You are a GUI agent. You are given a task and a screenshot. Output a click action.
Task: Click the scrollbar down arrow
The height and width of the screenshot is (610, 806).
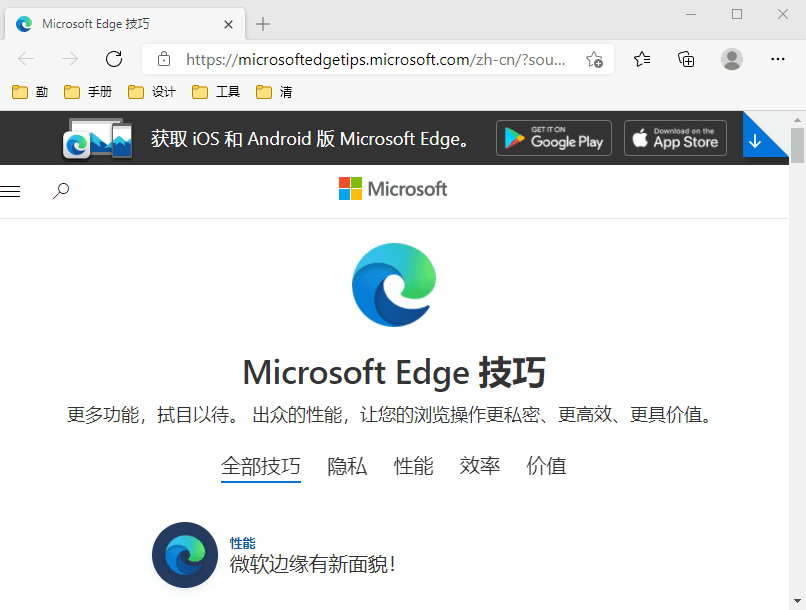pyautogui.click(x=798, y=600)
